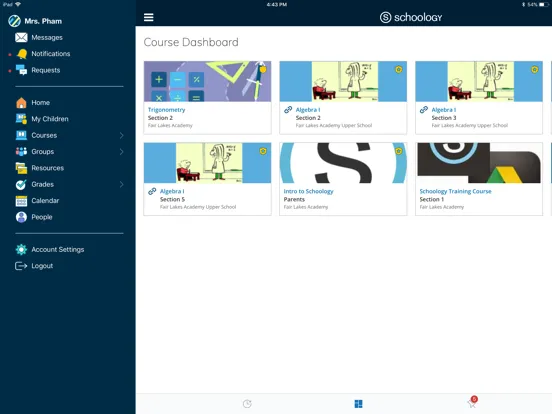
Task: Click Intro to Schoology S logo thumbnail
Action: [343, 163]
